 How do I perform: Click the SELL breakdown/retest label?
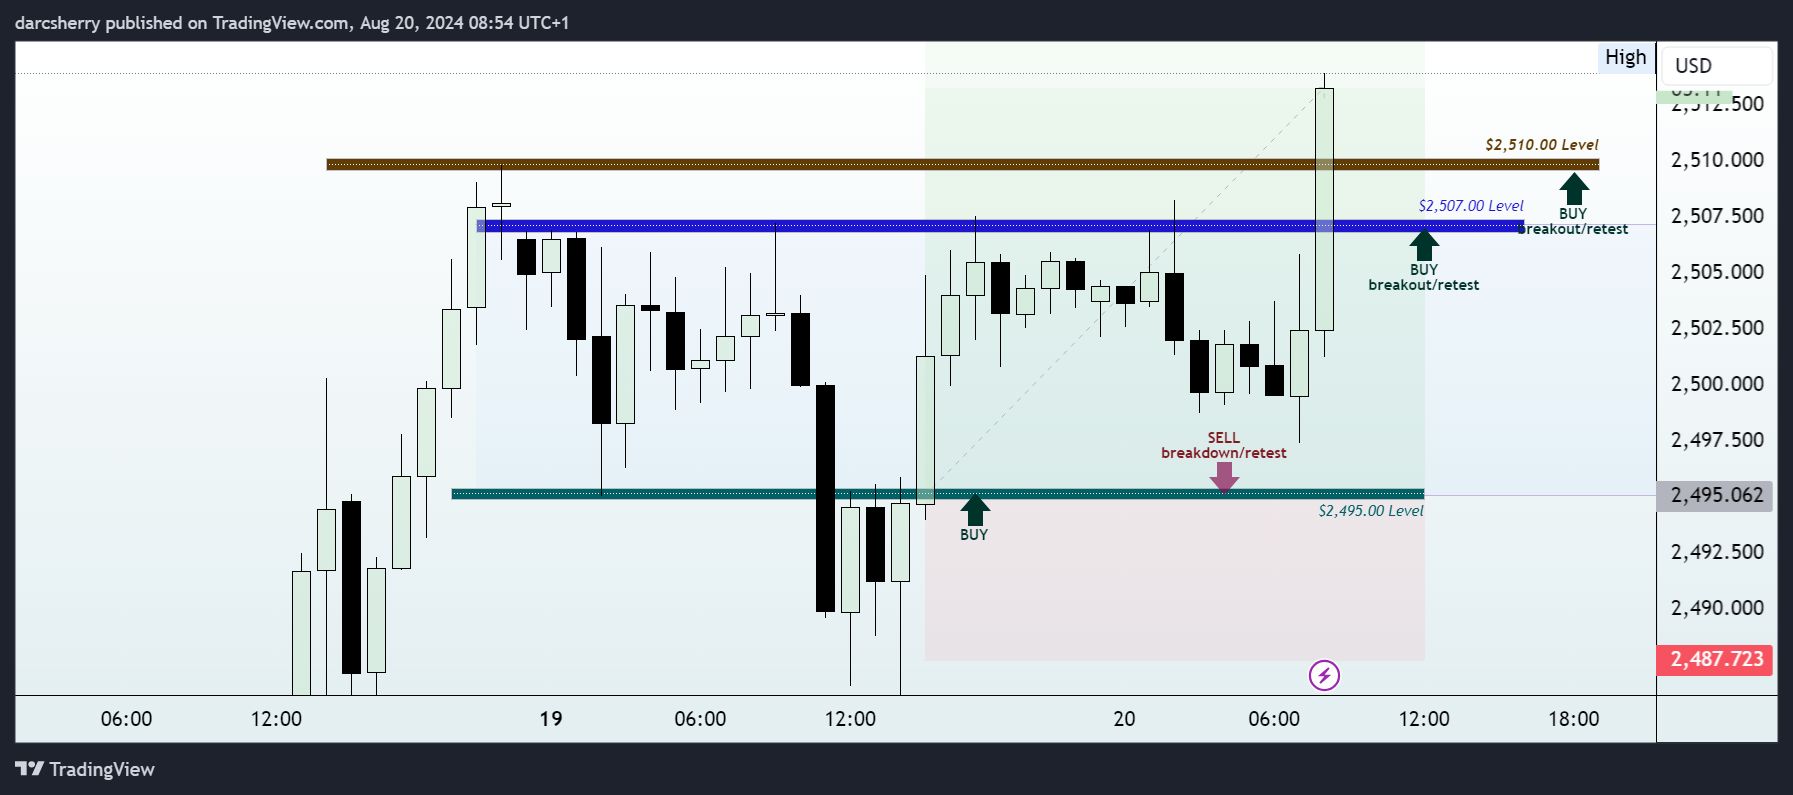point(1223,445)
